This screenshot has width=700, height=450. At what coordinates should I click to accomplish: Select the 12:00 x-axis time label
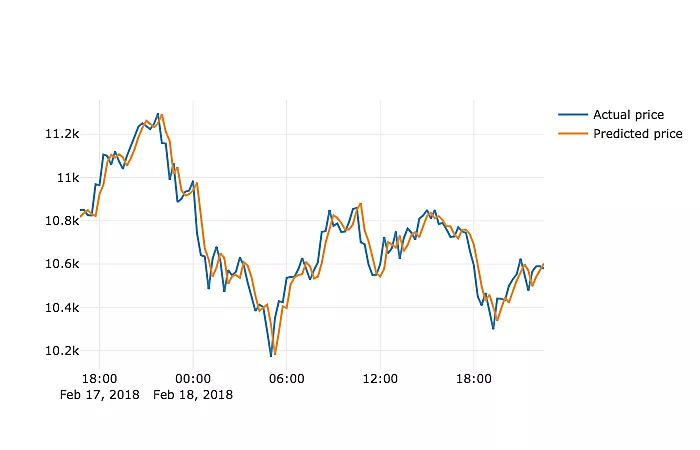point(380,379)
